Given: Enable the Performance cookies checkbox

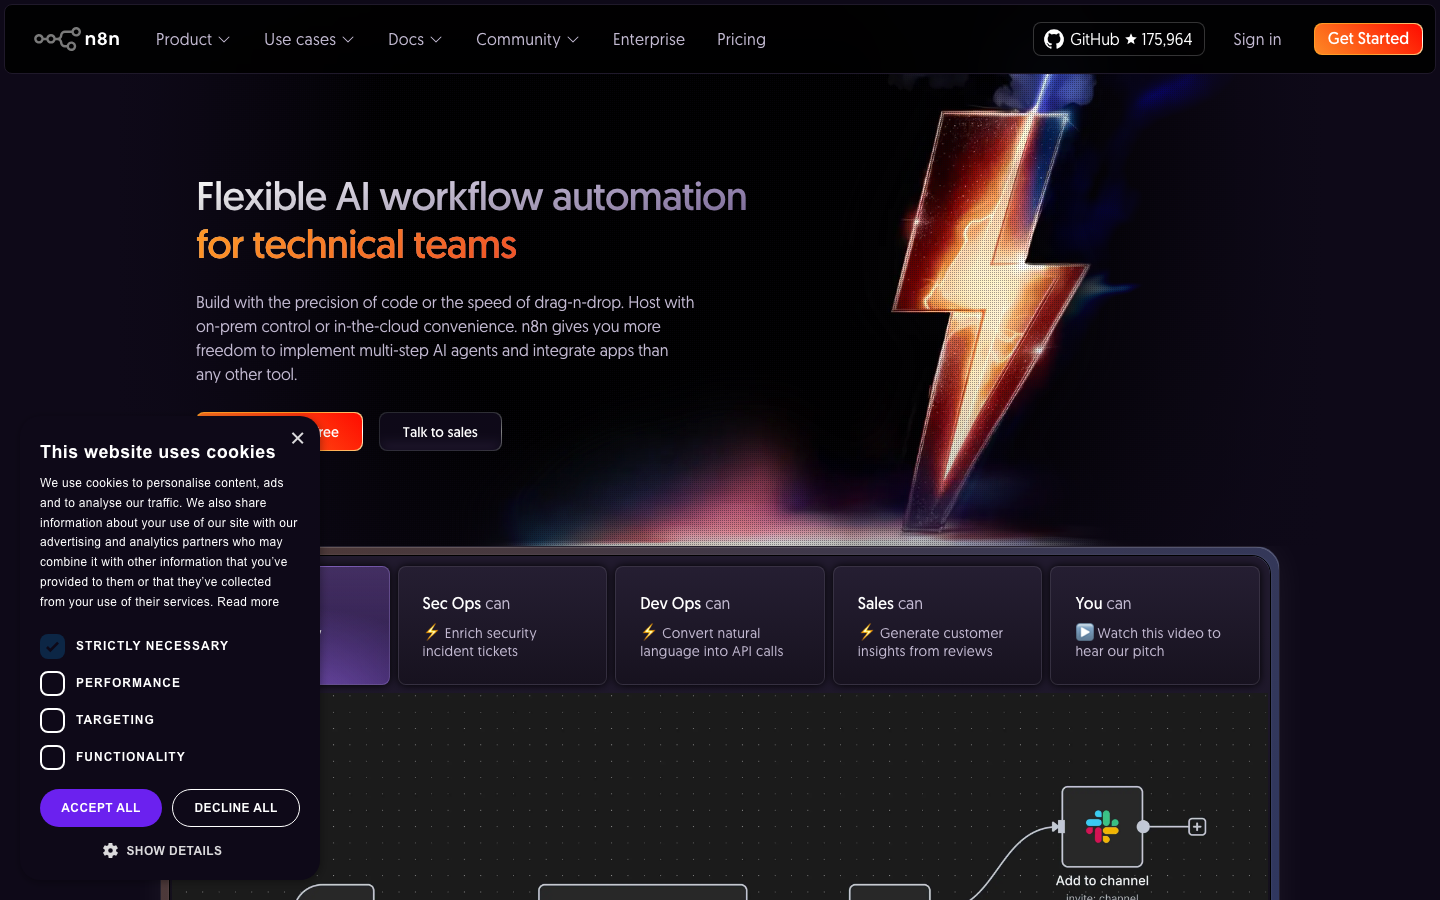Looking at the screenshot, I should 53,683.
